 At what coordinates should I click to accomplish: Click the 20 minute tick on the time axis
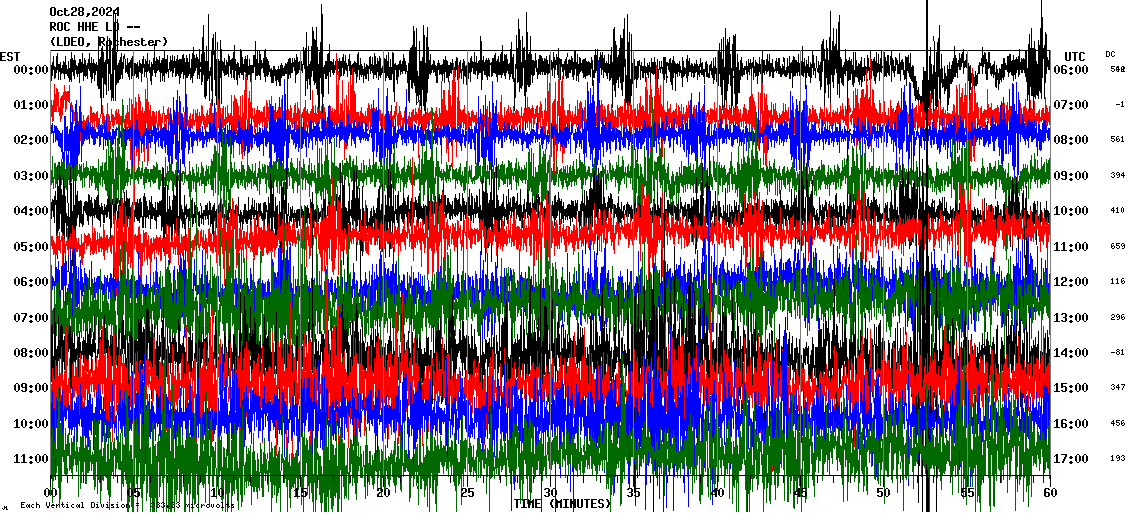tap(384, 493)
